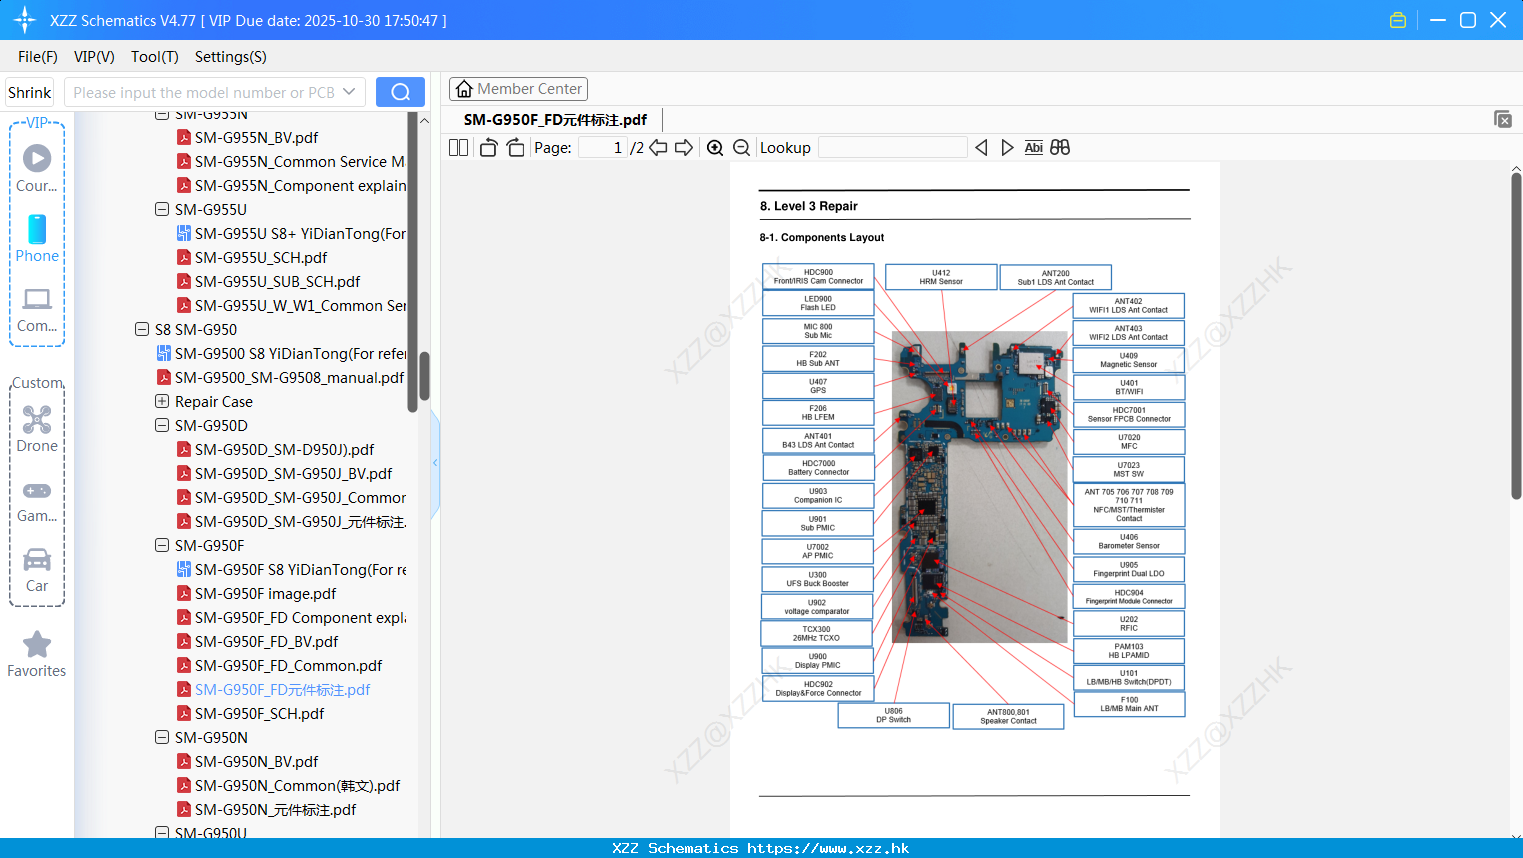This screenshot has height=858, width=1523.
Task: Open SM-G950F S8 YiDianTong file
Action: click(300, 569)
